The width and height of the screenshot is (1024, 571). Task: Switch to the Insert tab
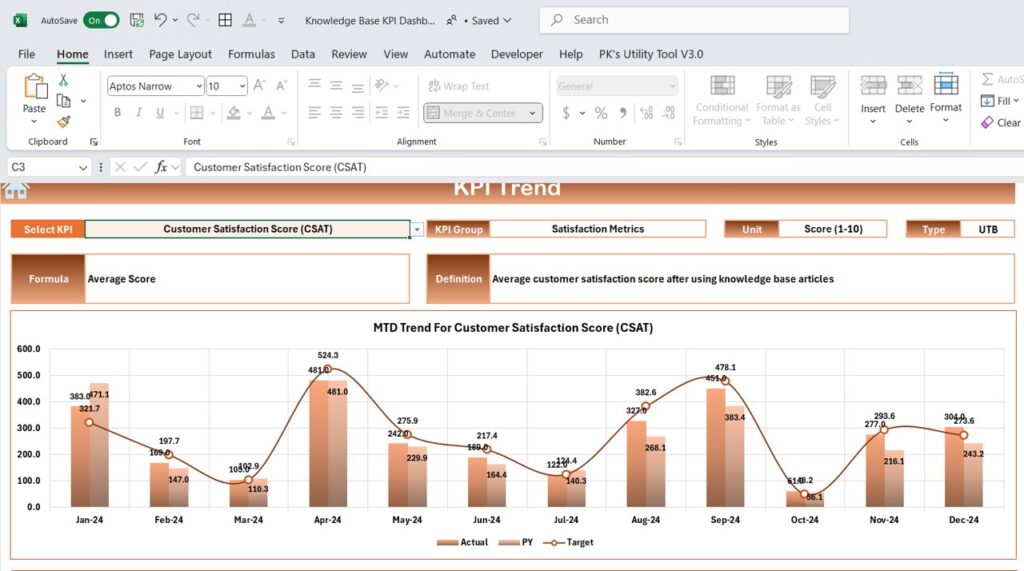point(118,54)
